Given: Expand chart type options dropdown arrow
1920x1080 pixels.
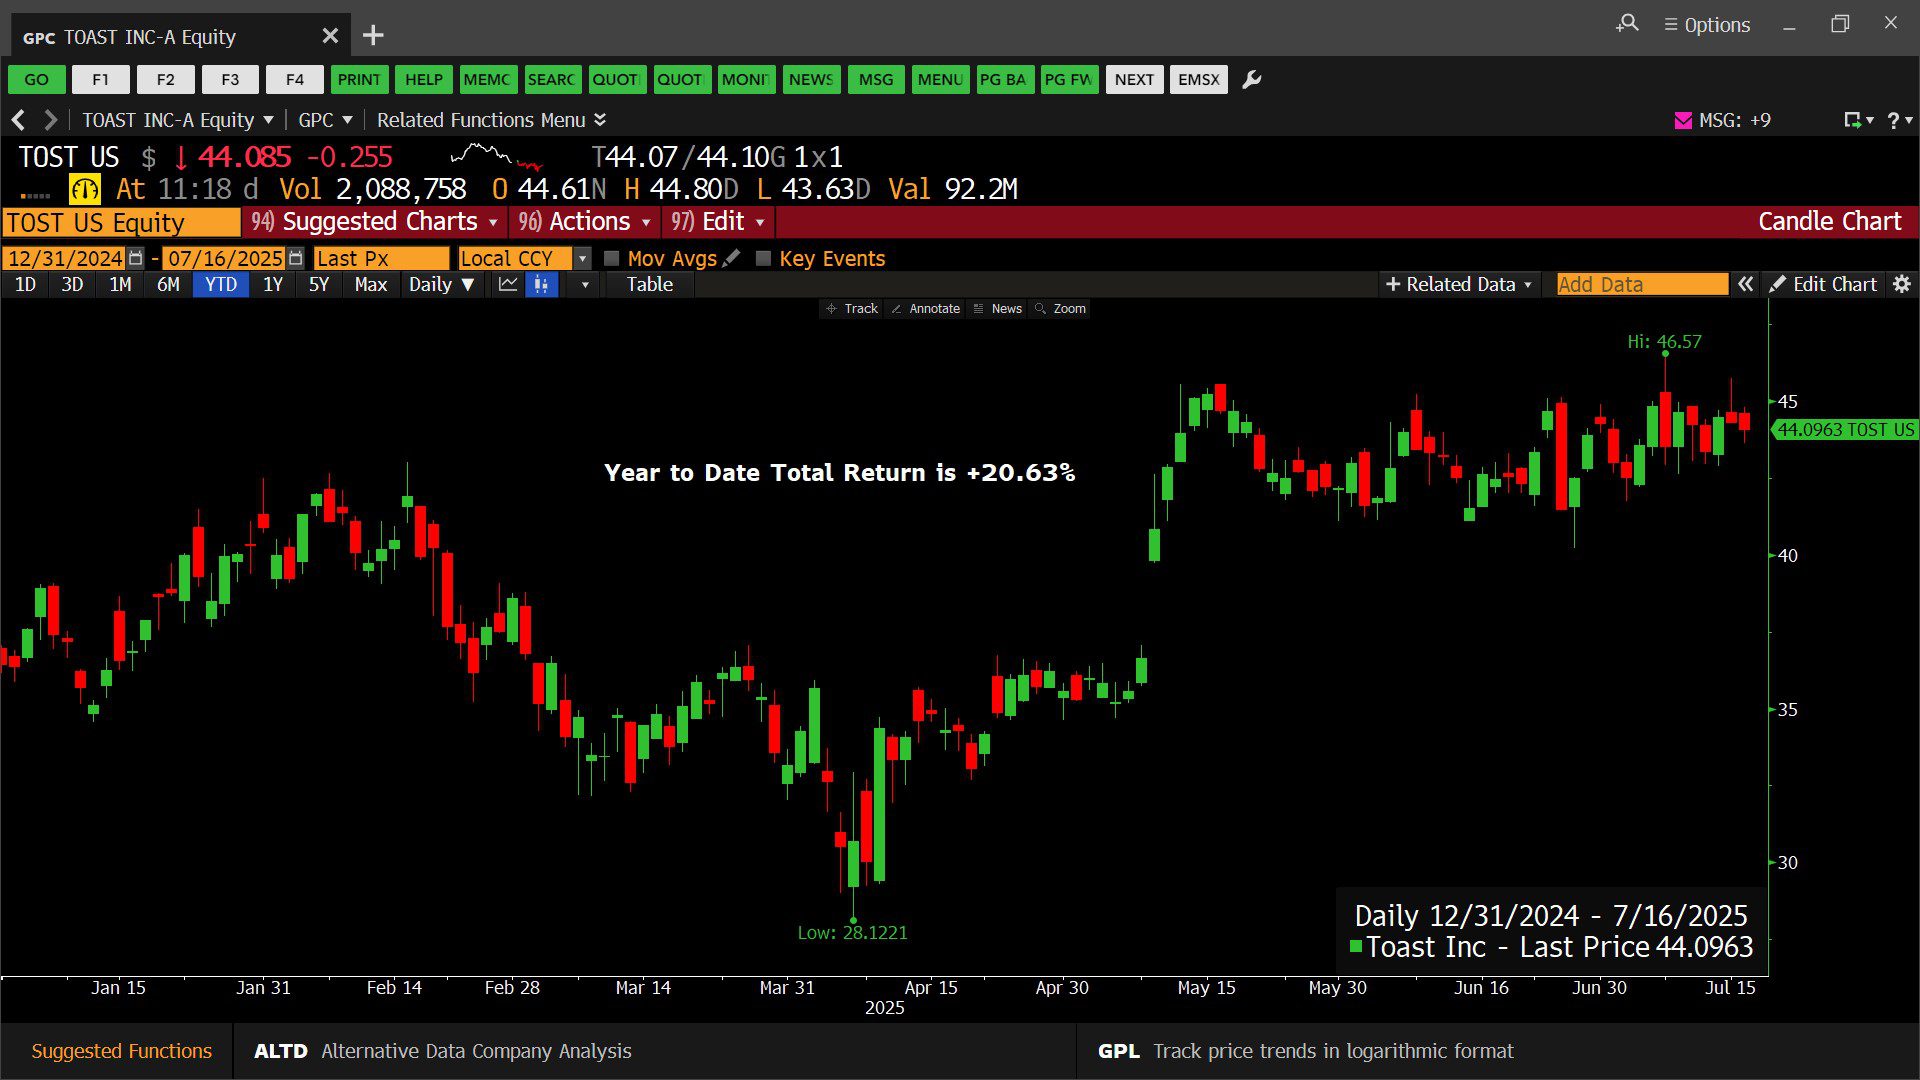Looking at the screenshot, I should [x=585, y=285].
